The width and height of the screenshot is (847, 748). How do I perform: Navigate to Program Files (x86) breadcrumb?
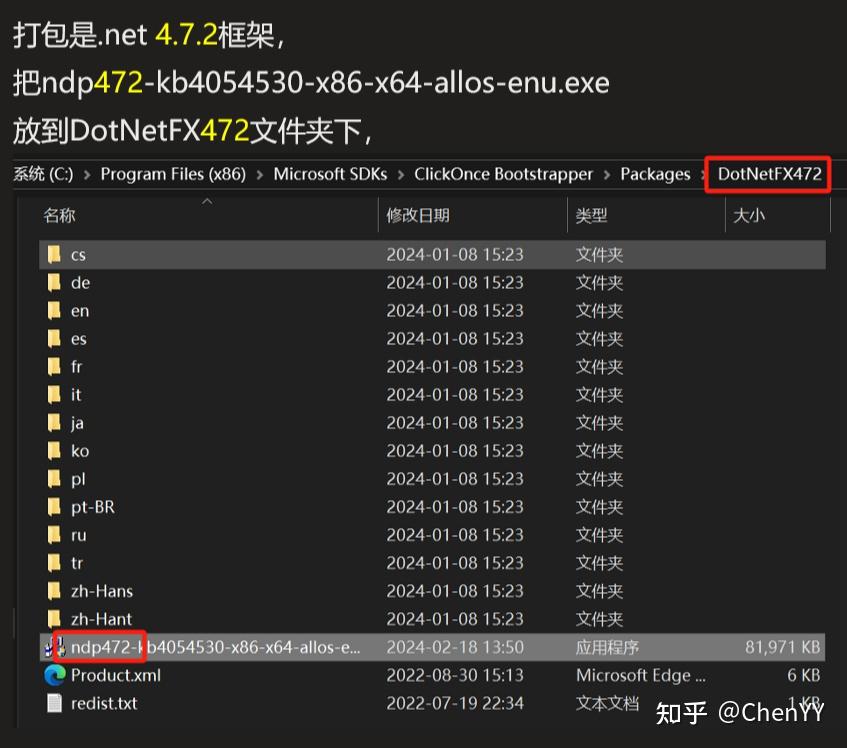click(x=173, y=174)
